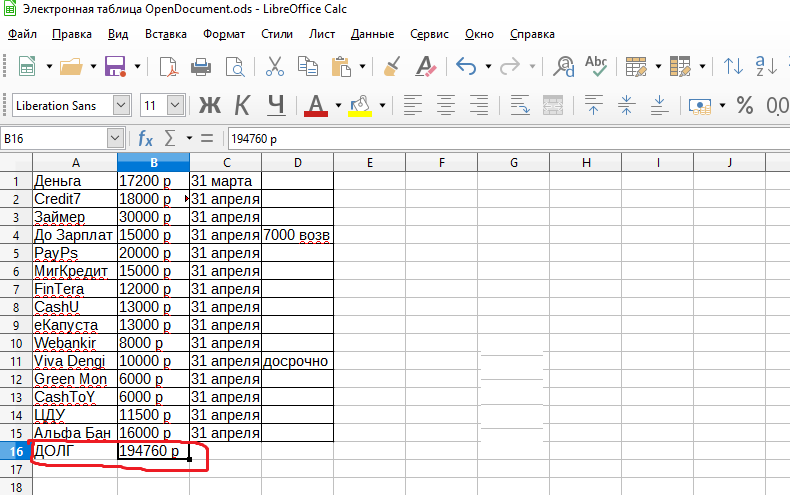Apply yellow background color bucket

tap(360, 106)
